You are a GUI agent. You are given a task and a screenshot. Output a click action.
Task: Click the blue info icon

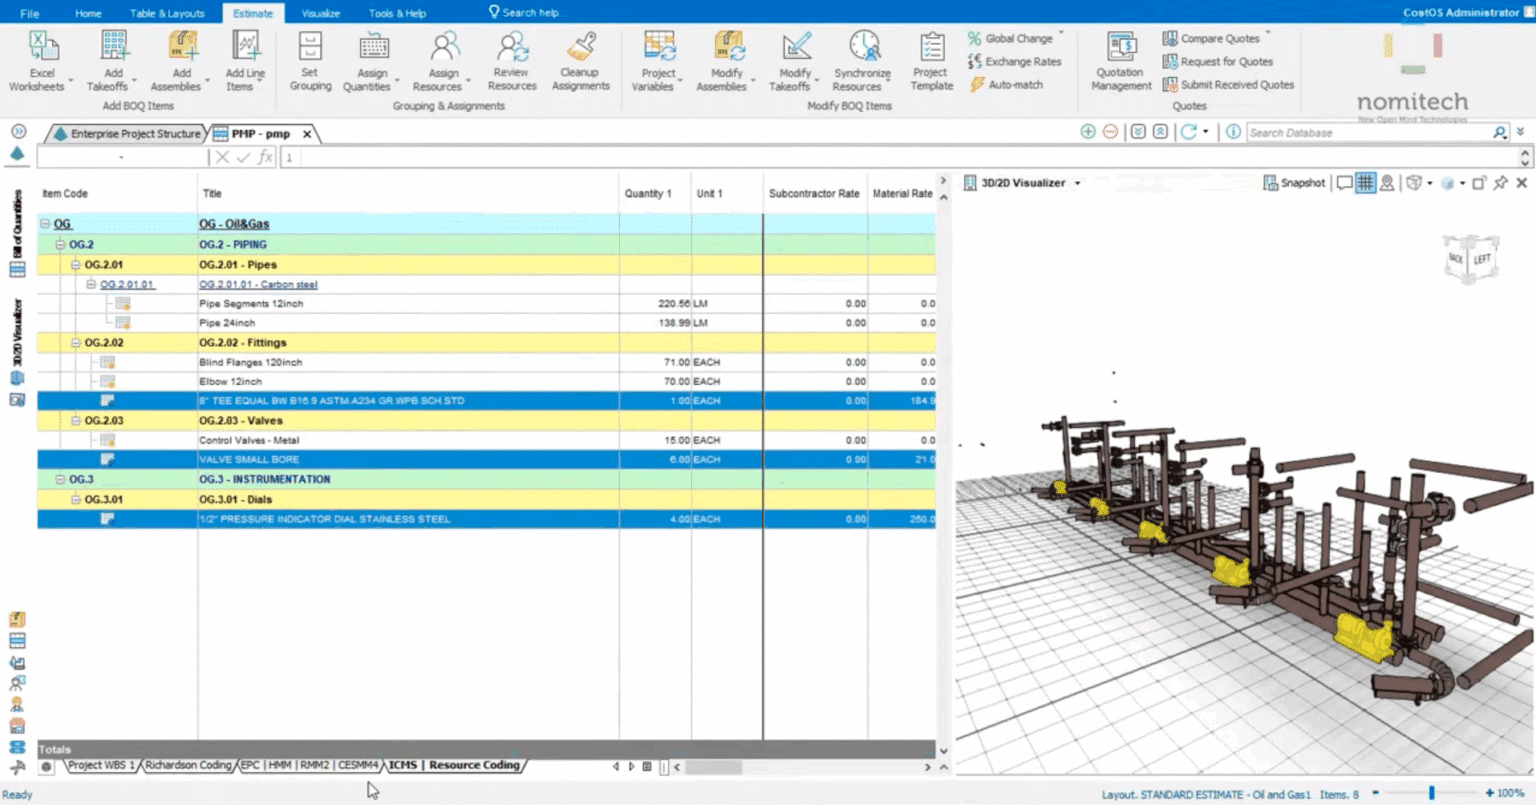(x=1233, y=132)
